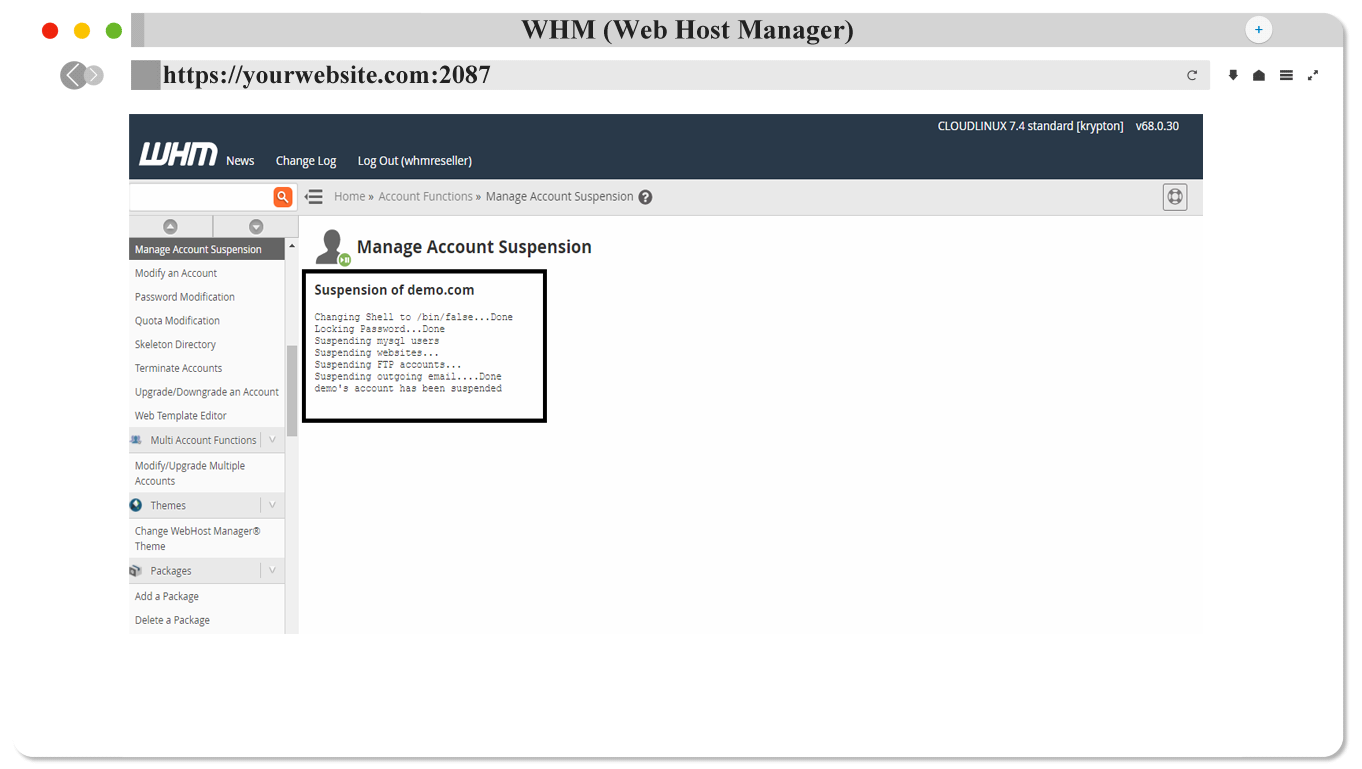Click Log Out (whmreseller)
The width and height of the screenshot is (1362, 769).
415,161
